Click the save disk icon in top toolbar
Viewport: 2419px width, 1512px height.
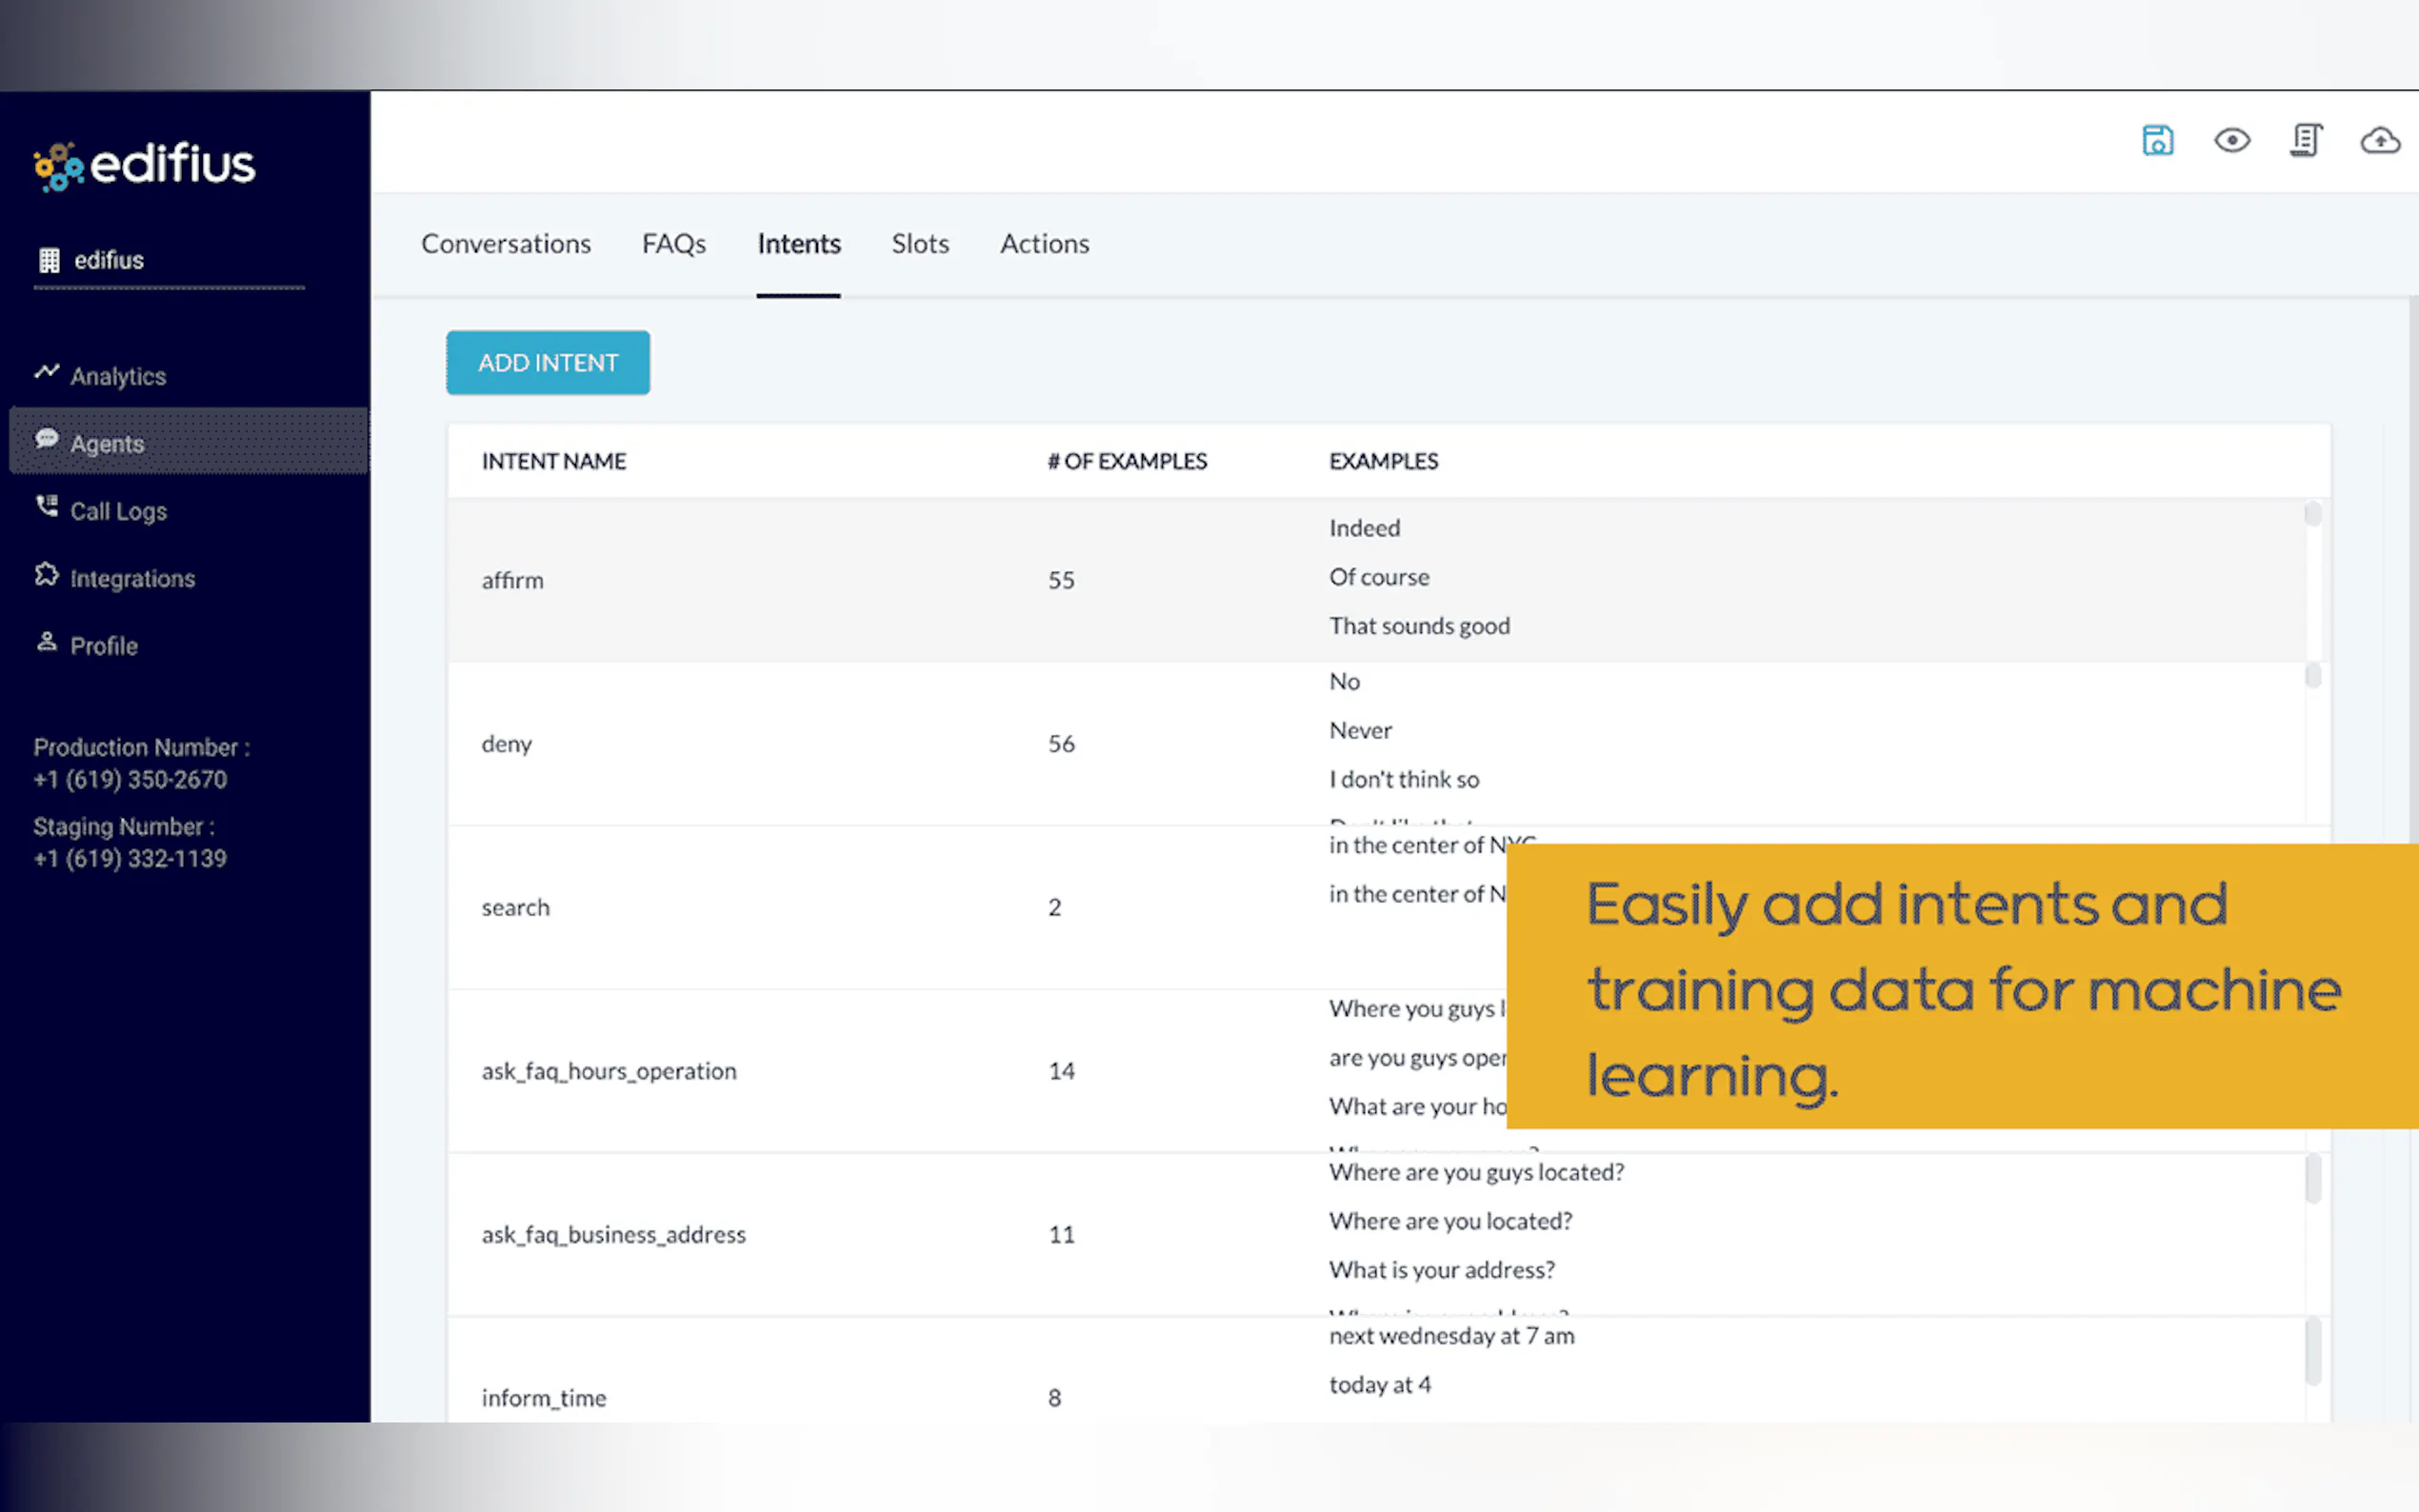pos(2157,140)
